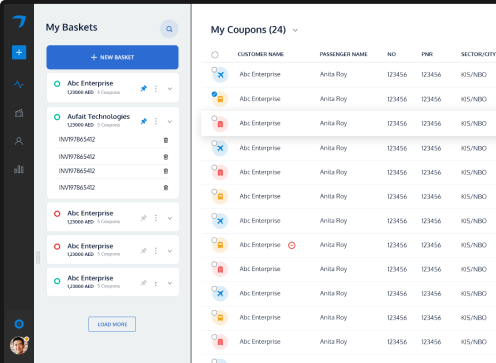Select checkbox of the last full train row

214,337
